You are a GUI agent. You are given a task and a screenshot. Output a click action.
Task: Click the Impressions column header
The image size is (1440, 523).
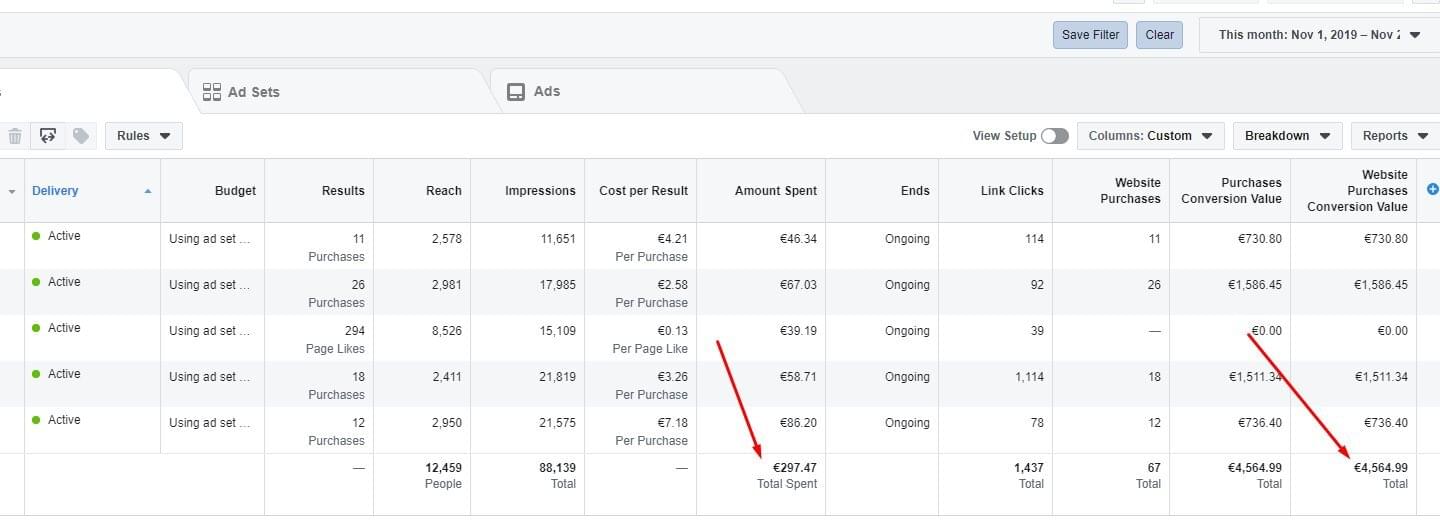coord(540,191)
